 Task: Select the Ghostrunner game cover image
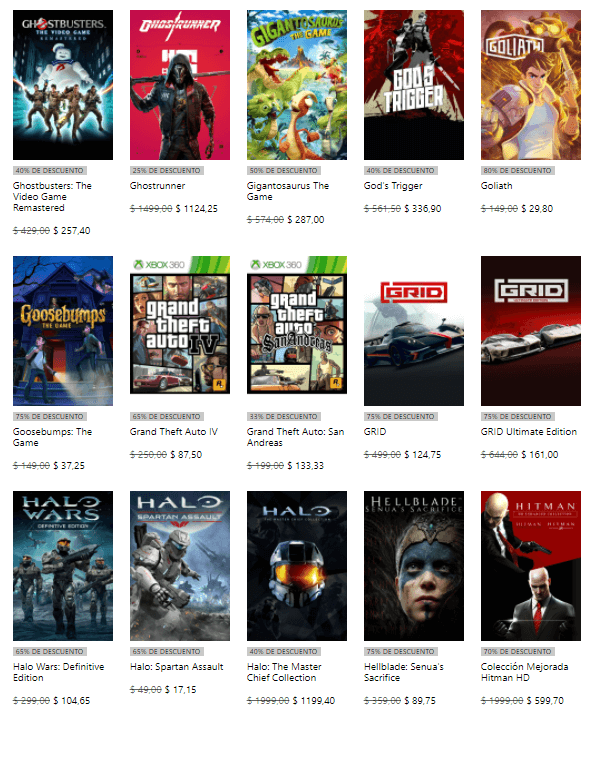click(180, 85)
